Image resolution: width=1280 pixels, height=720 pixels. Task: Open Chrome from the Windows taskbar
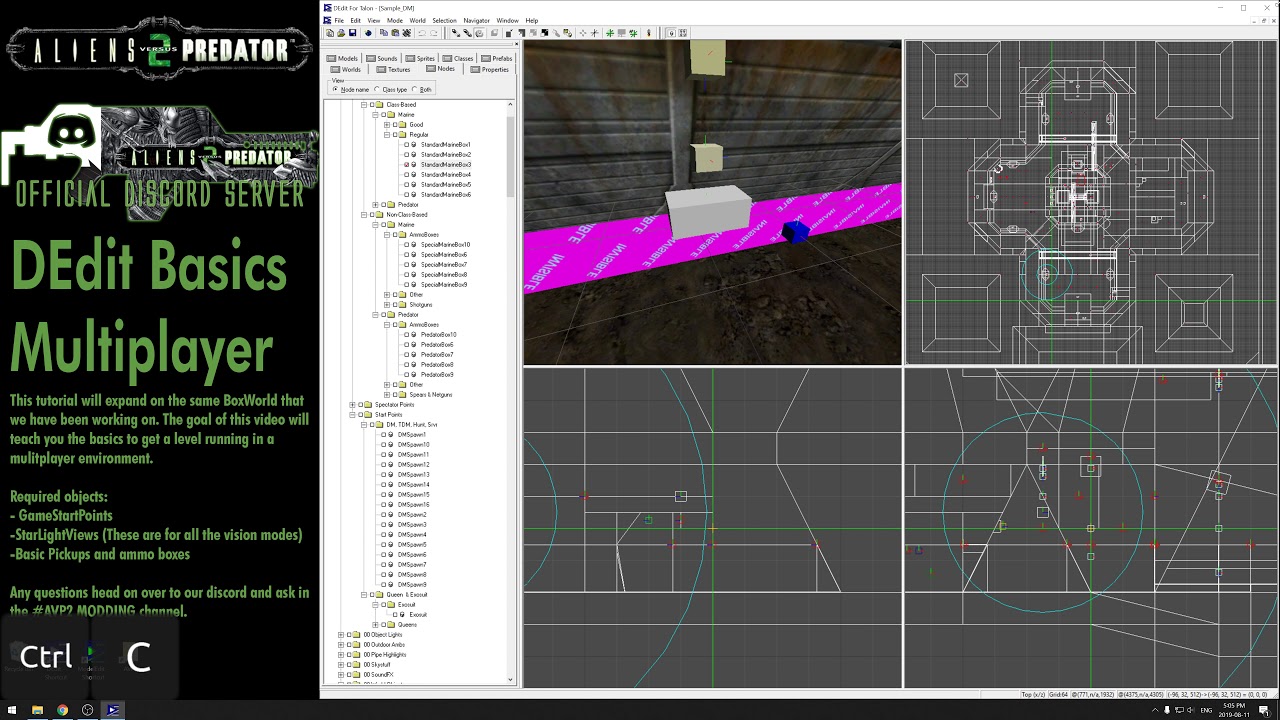click(x=62, y=710)
